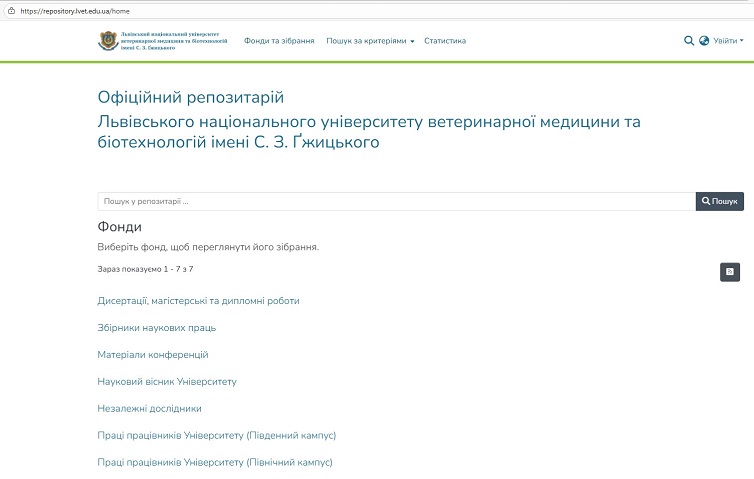Click the globe language switcher icon

[x=704, y=41]
